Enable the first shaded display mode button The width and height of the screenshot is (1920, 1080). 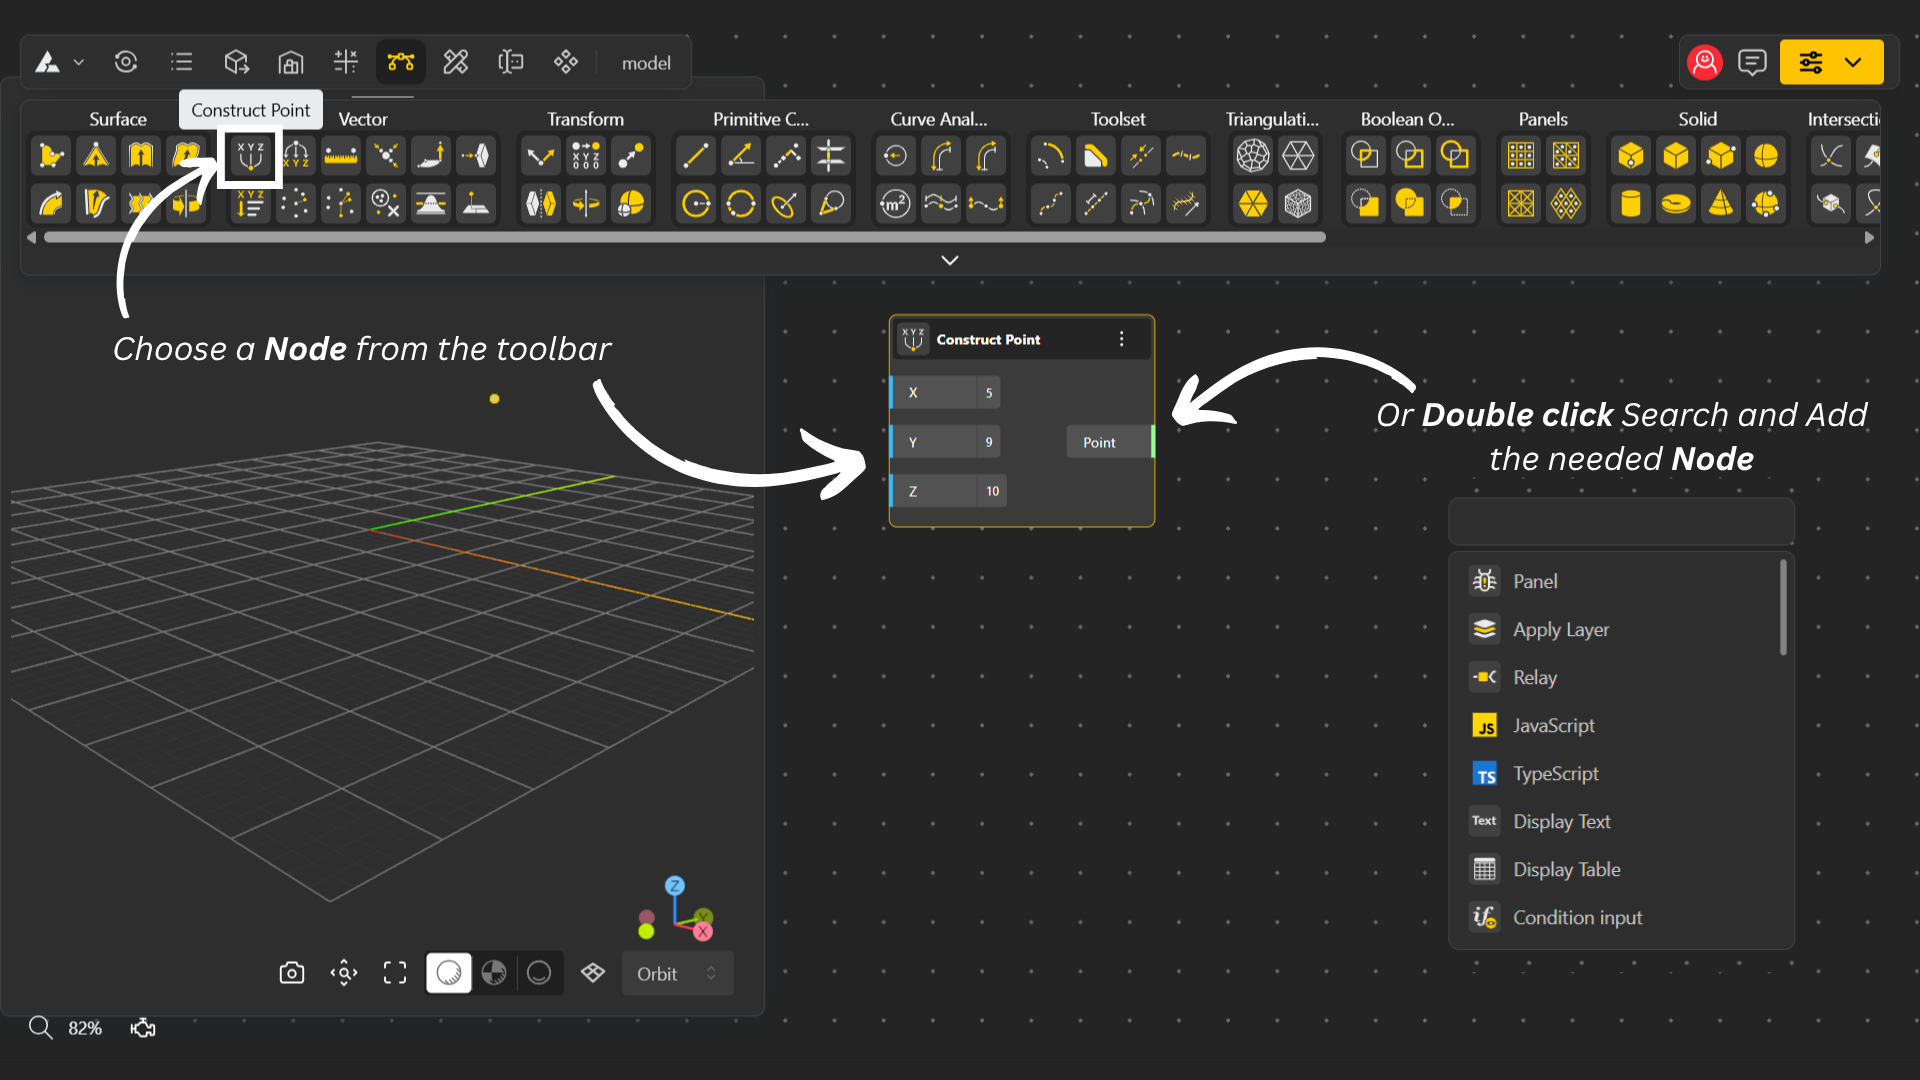pyautogui.click(x=449, y=973)
